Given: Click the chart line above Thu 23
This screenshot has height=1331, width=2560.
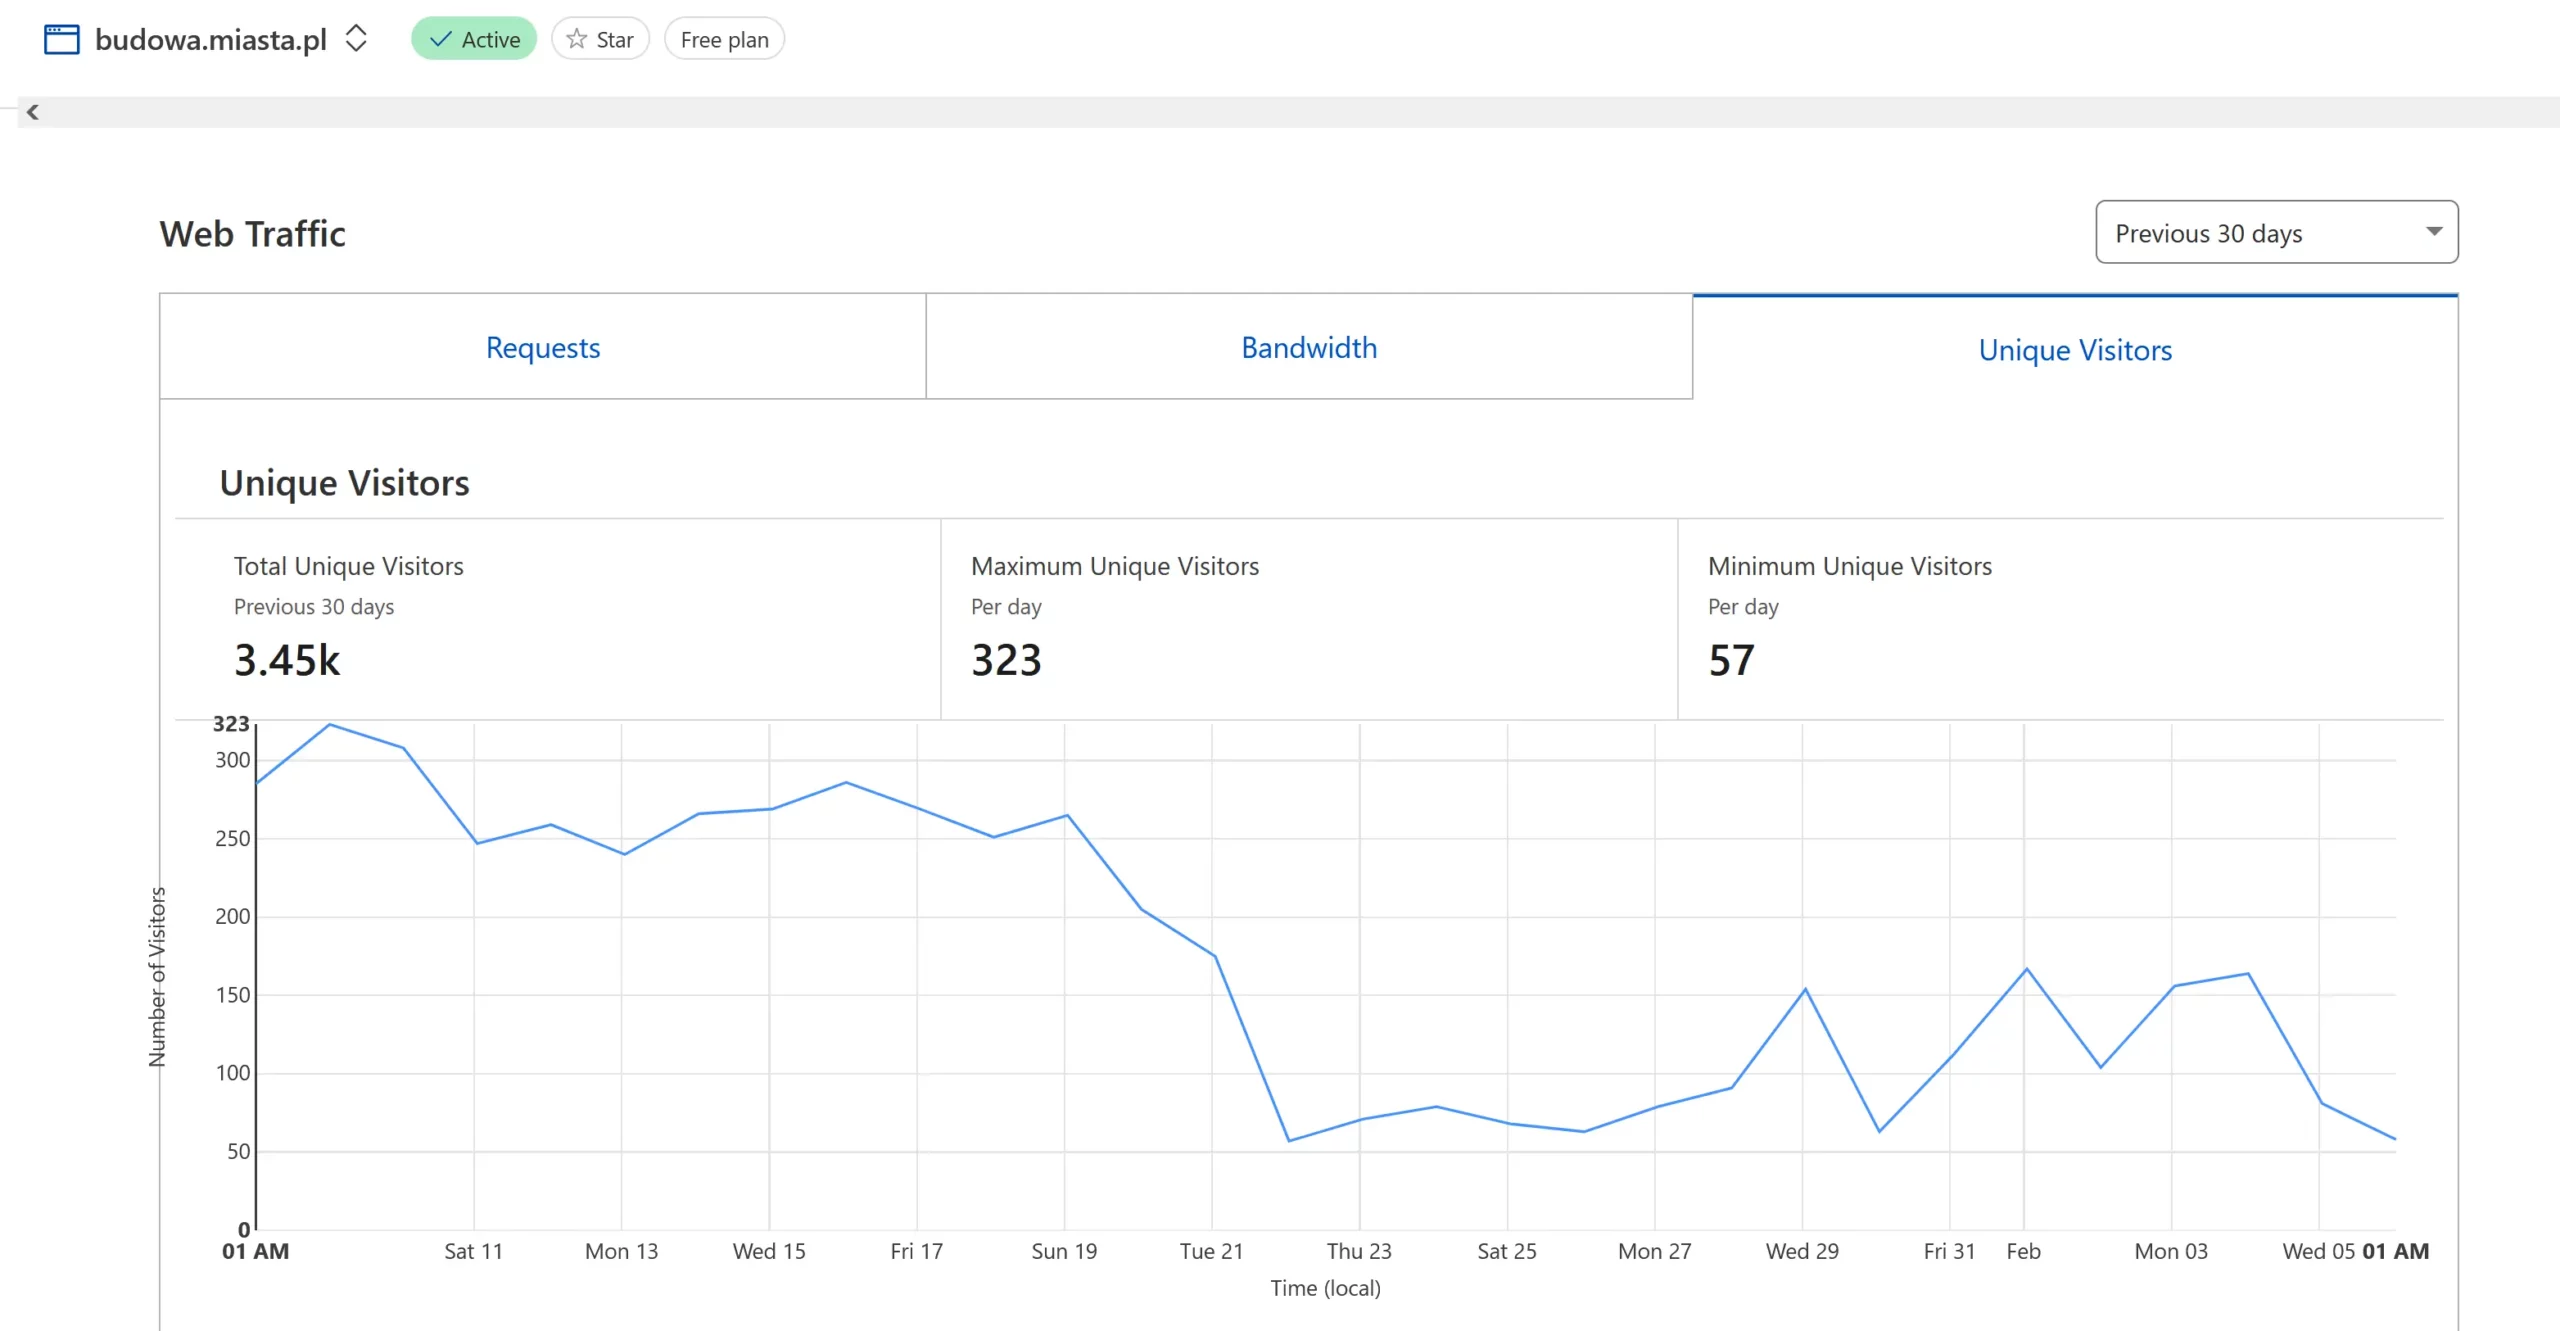Looking at the screenshot, I should pyautogui.click(x=1360, y=1119).
